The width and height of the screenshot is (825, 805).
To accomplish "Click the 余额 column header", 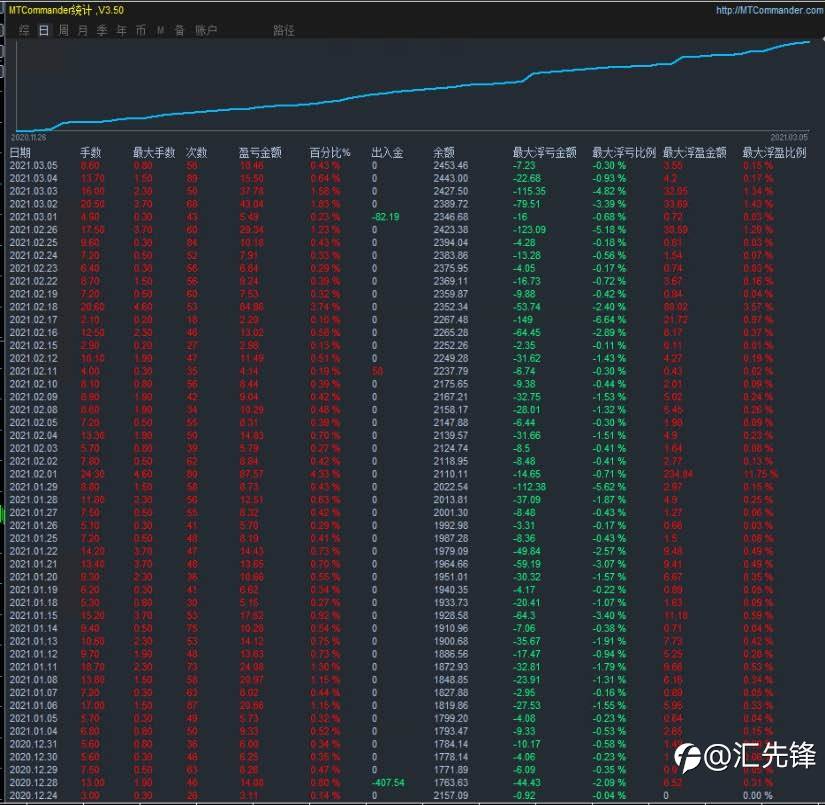I will [x=444, y=153].
